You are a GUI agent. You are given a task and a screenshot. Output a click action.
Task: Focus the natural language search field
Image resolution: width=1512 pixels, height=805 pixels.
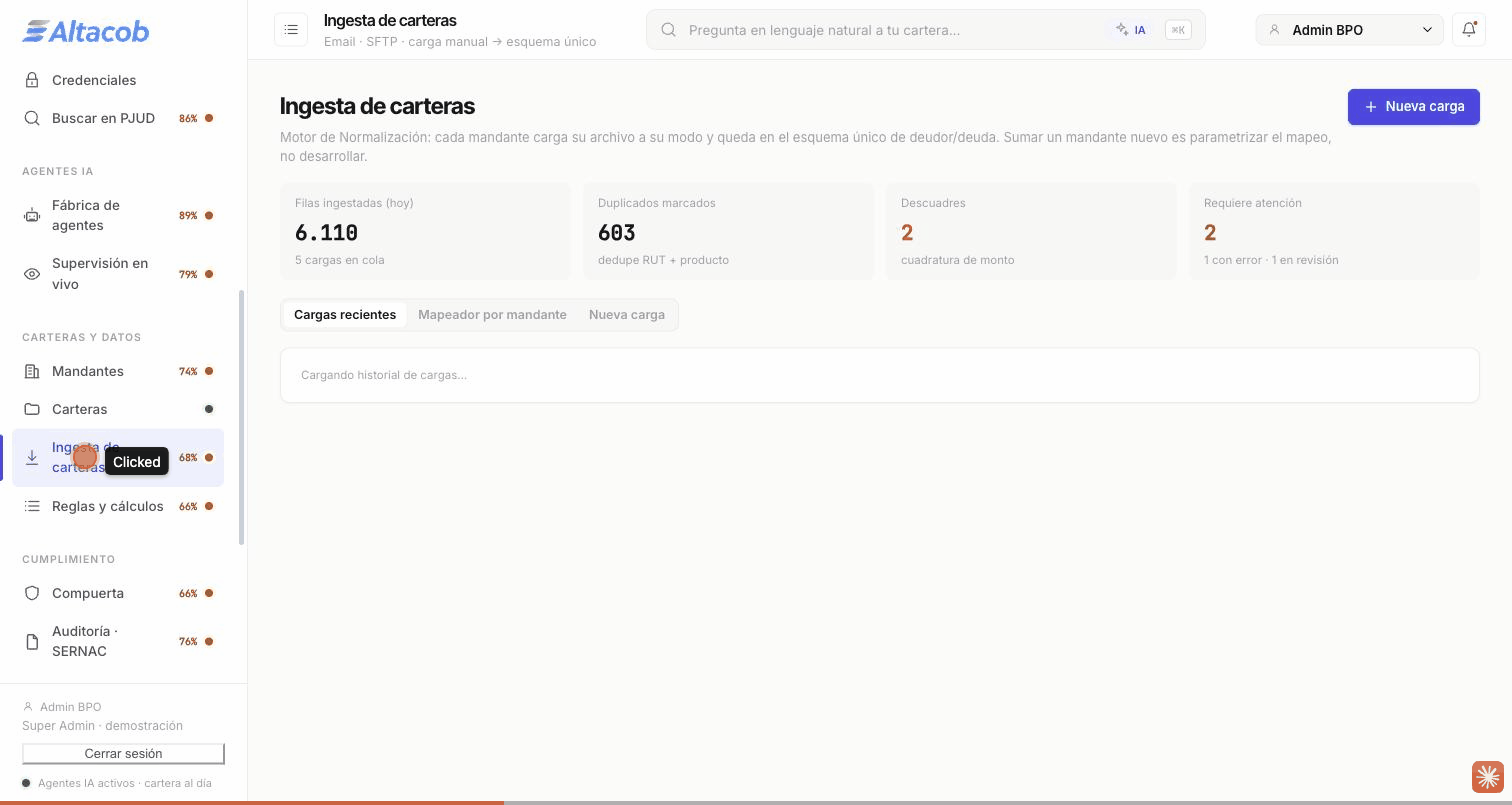coord(925,30)
